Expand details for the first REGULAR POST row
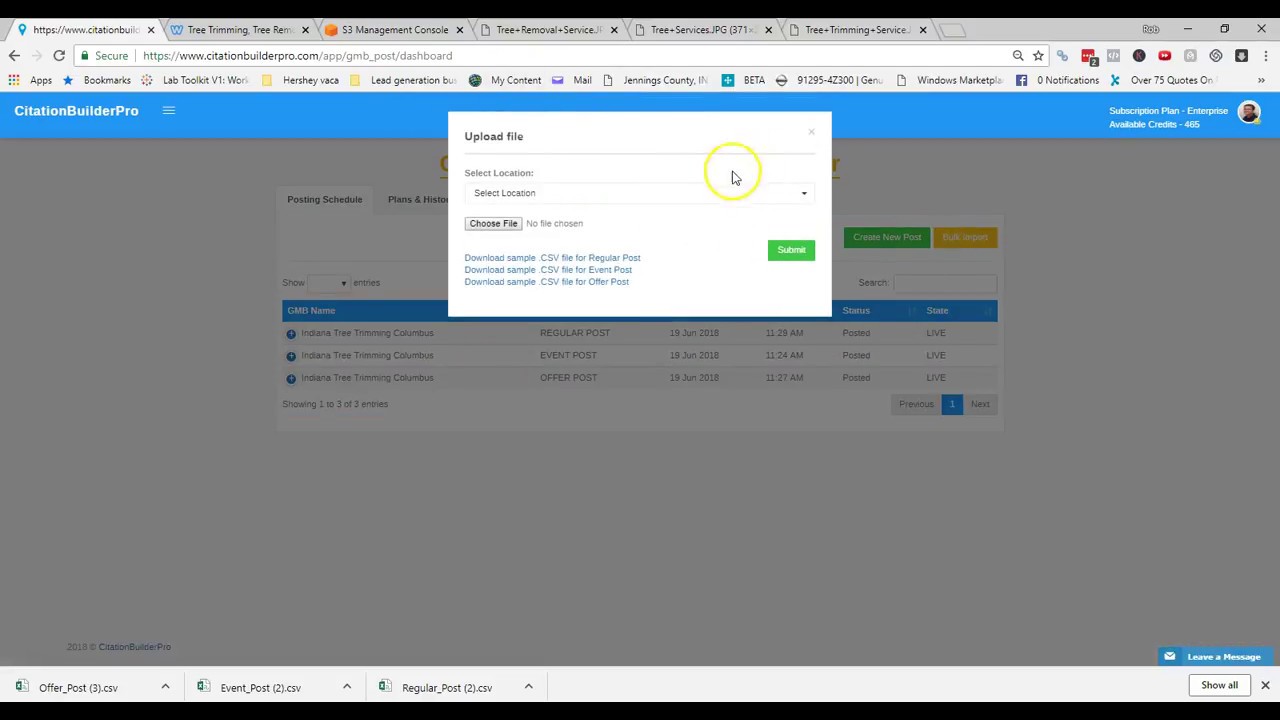1280x720 pixels. click(291, 332)
